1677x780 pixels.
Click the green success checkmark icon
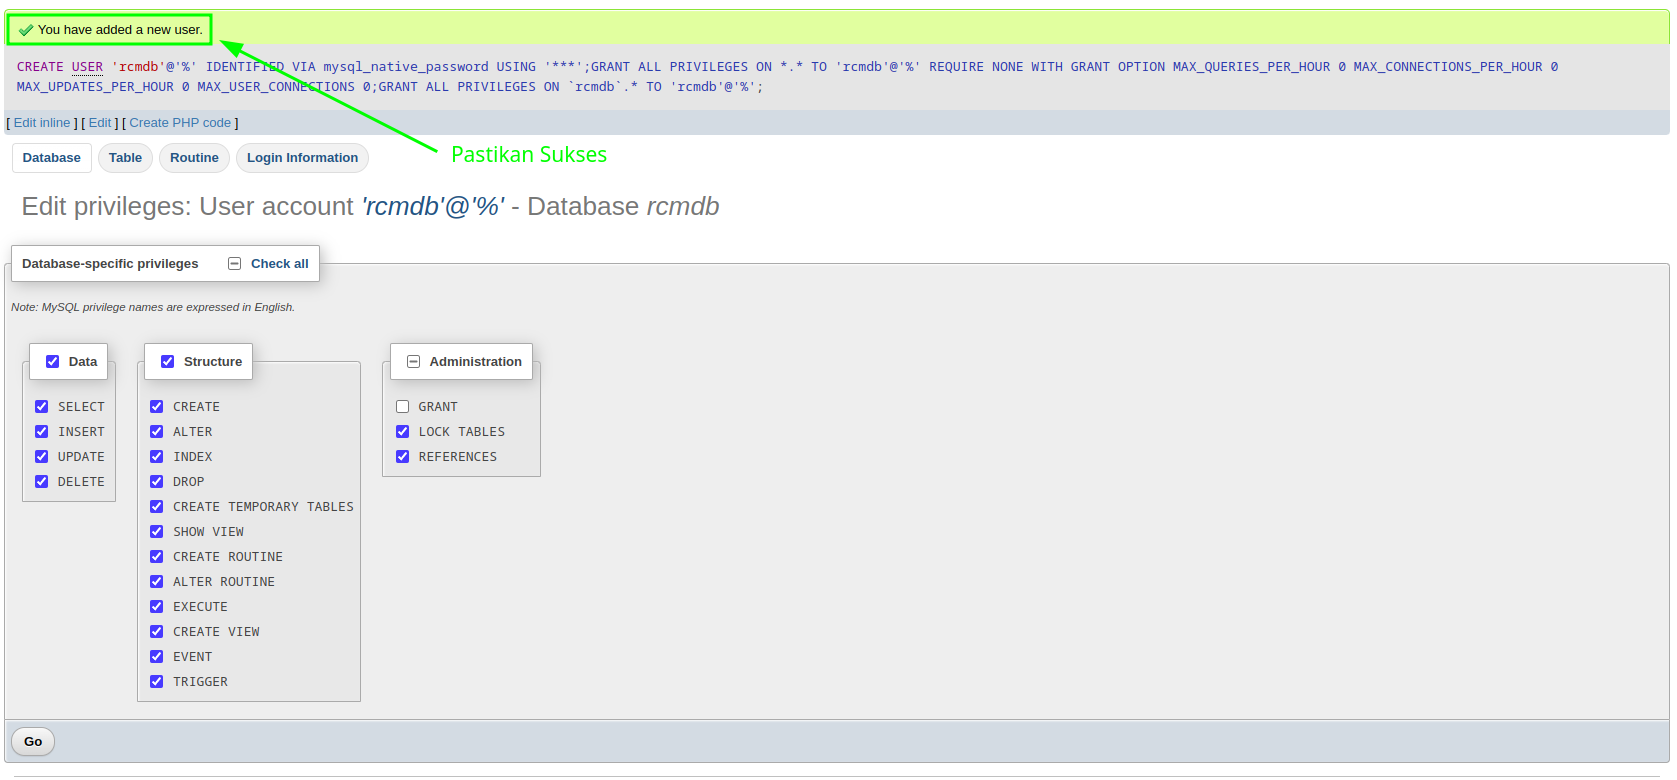(x=26, y=30)
